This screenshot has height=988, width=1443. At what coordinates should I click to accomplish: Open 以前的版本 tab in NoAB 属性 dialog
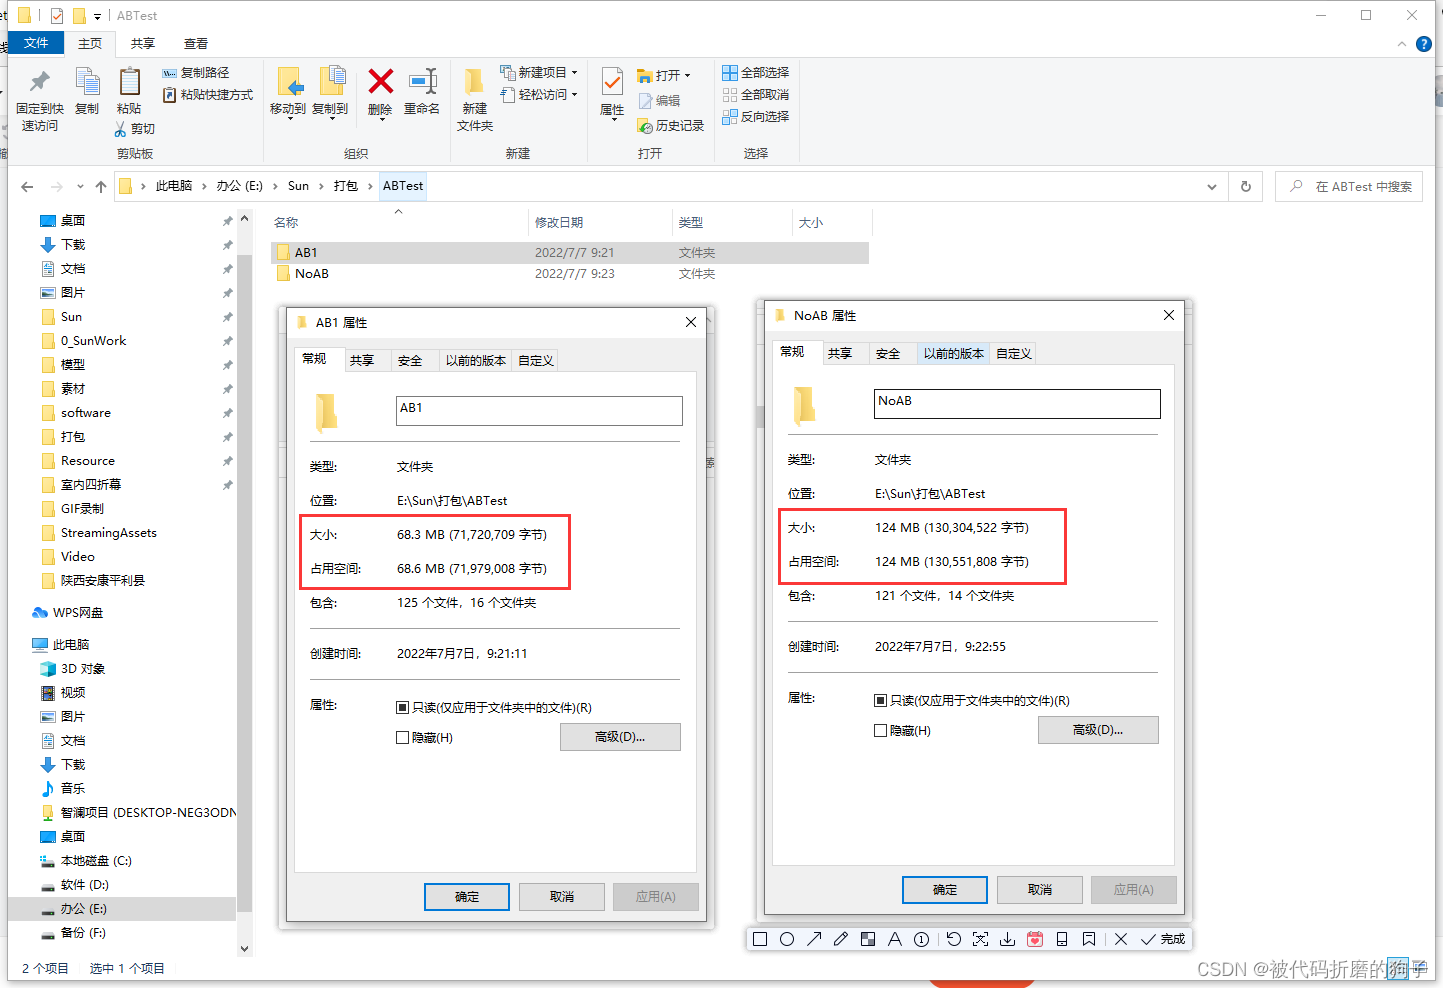(954, 354)
